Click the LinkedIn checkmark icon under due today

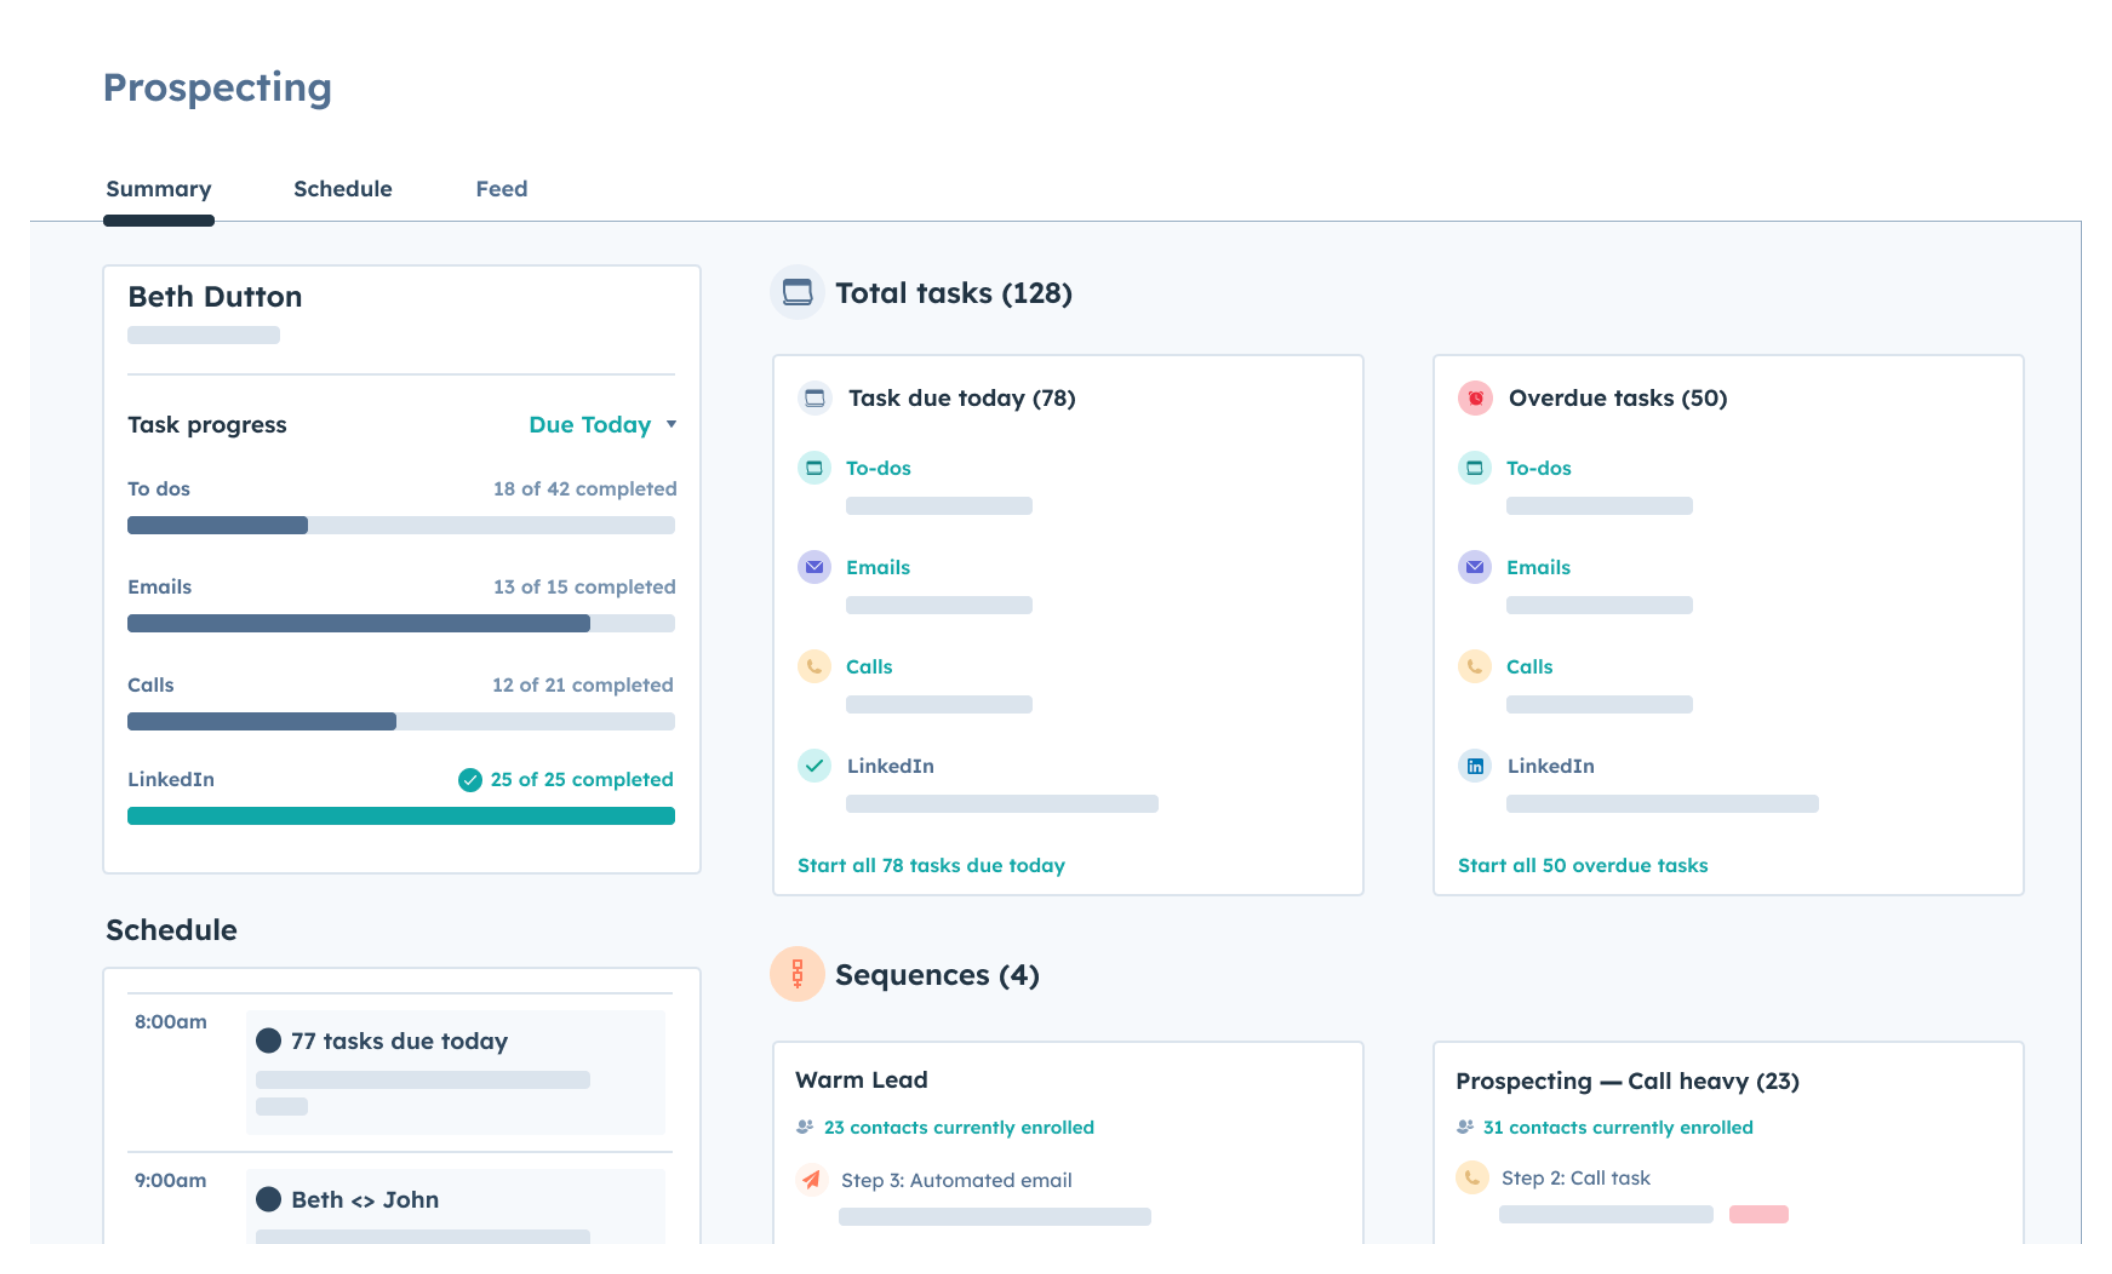pos(815,766)
